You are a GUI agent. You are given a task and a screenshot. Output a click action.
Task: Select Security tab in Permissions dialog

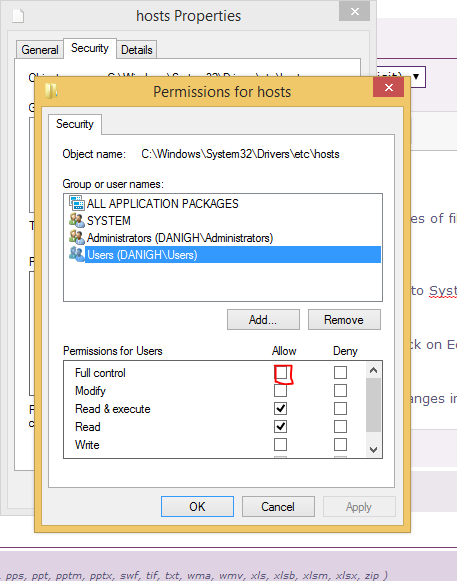pyautogui.click(x=75, y=124)
